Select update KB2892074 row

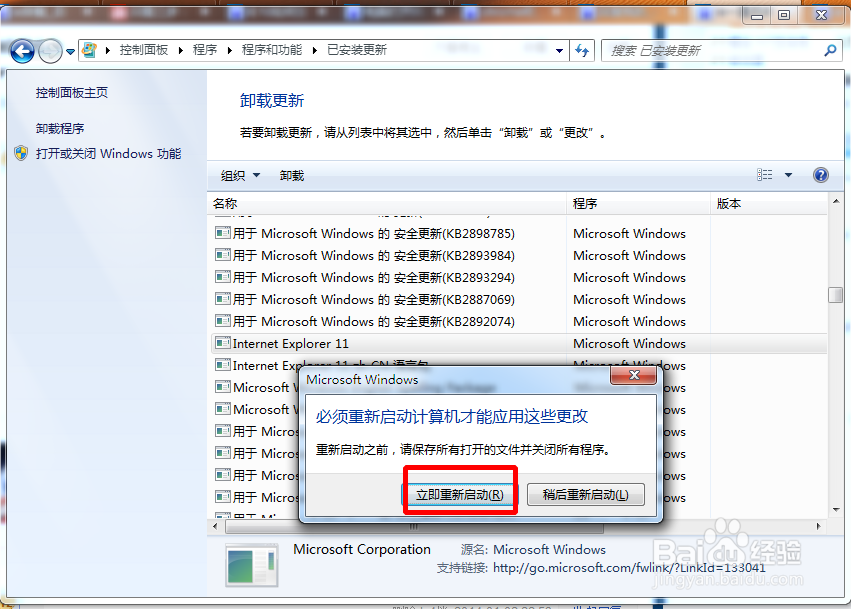click(518, 321)
